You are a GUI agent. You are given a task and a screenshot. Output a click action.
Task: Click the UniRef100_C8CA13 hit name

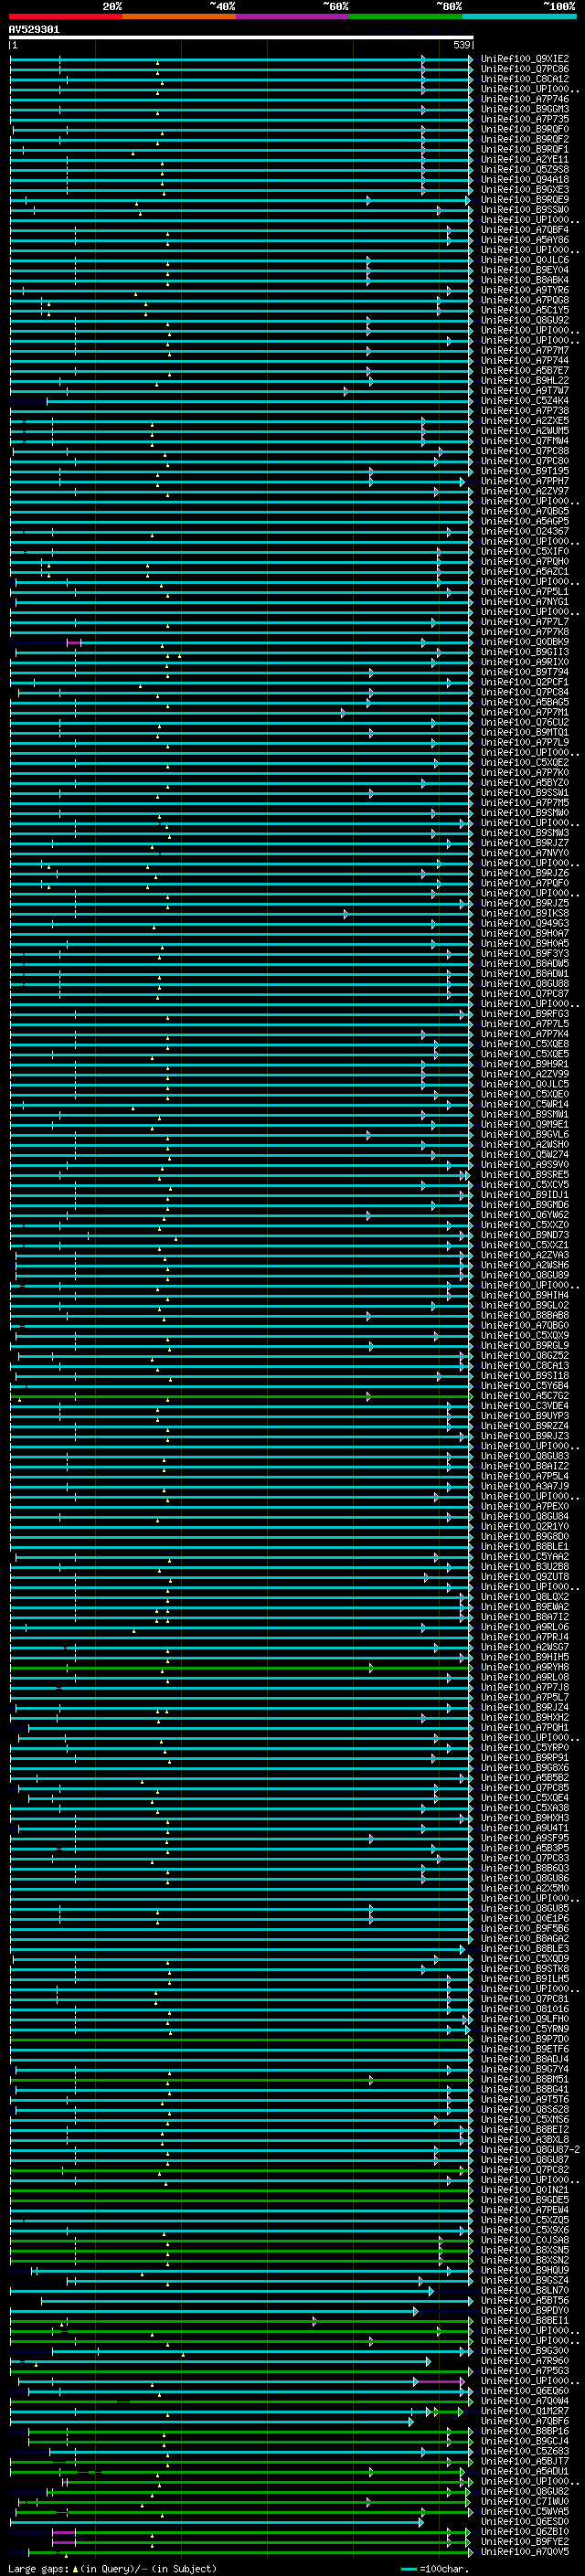click(525, 1365)
